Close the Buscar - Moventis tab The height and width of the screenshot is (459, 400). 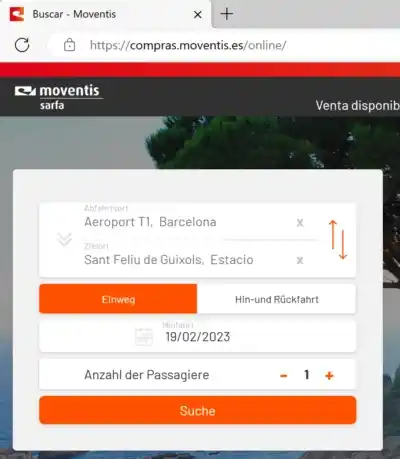(x=198, y=15)
